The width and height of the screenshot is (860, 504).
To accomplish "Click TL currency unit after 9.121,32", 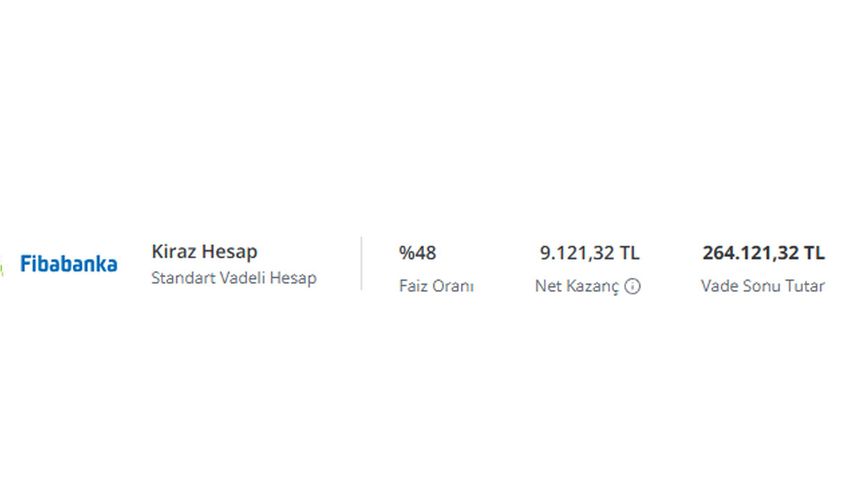I will [630, 253].
